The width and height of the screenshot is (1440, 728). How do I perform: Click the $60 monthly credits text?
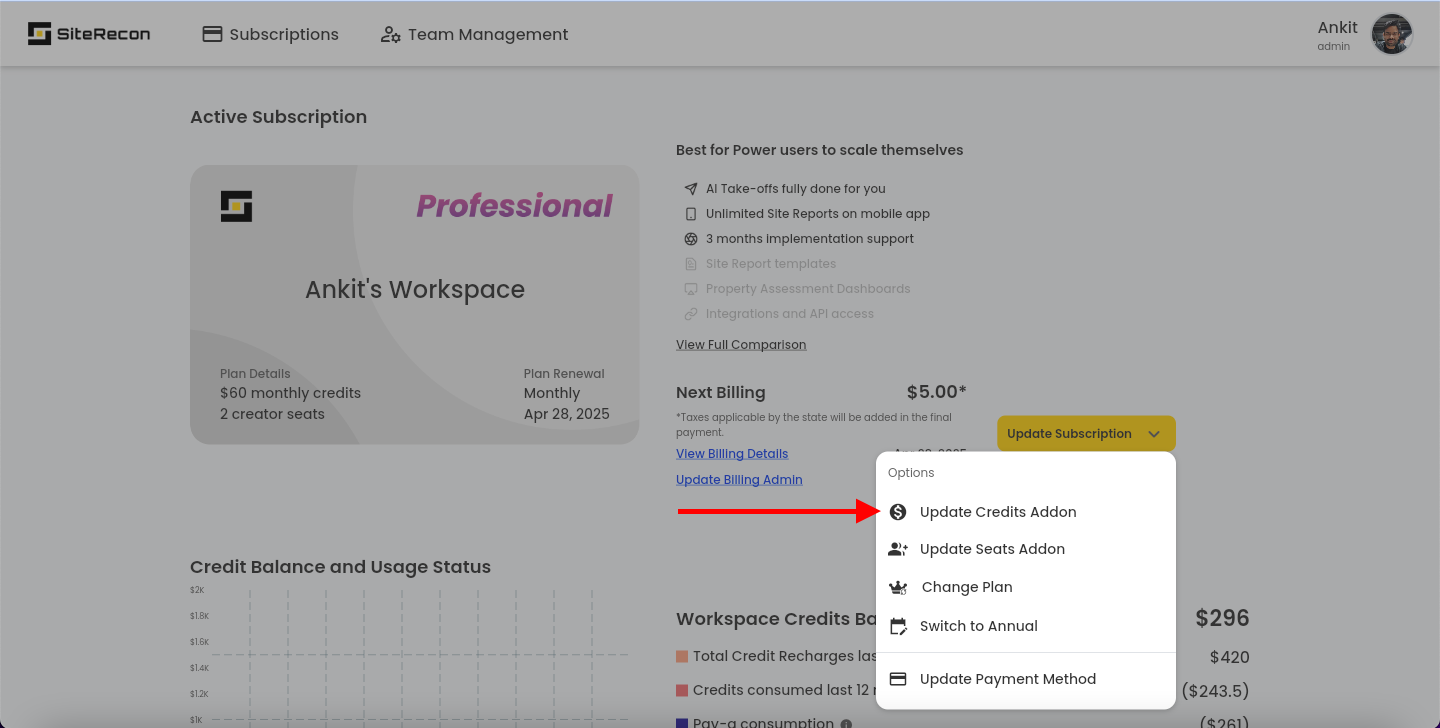(x=290, y=393)
